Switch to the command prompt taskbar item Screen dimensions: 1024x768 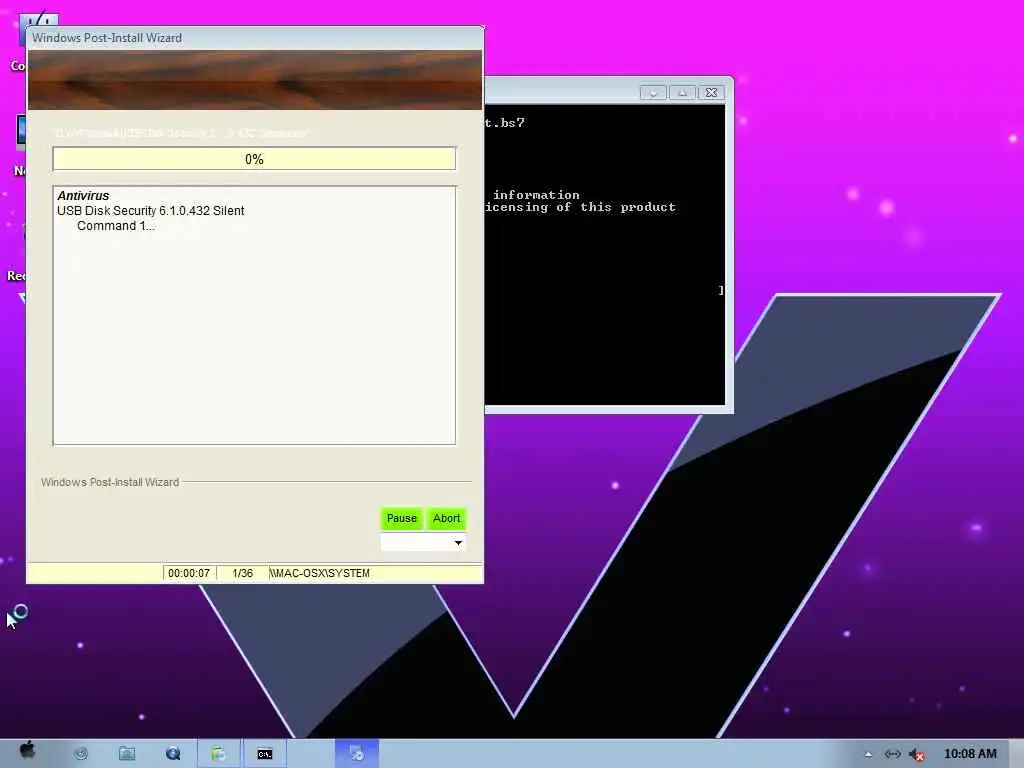click(x=264, y=754)
